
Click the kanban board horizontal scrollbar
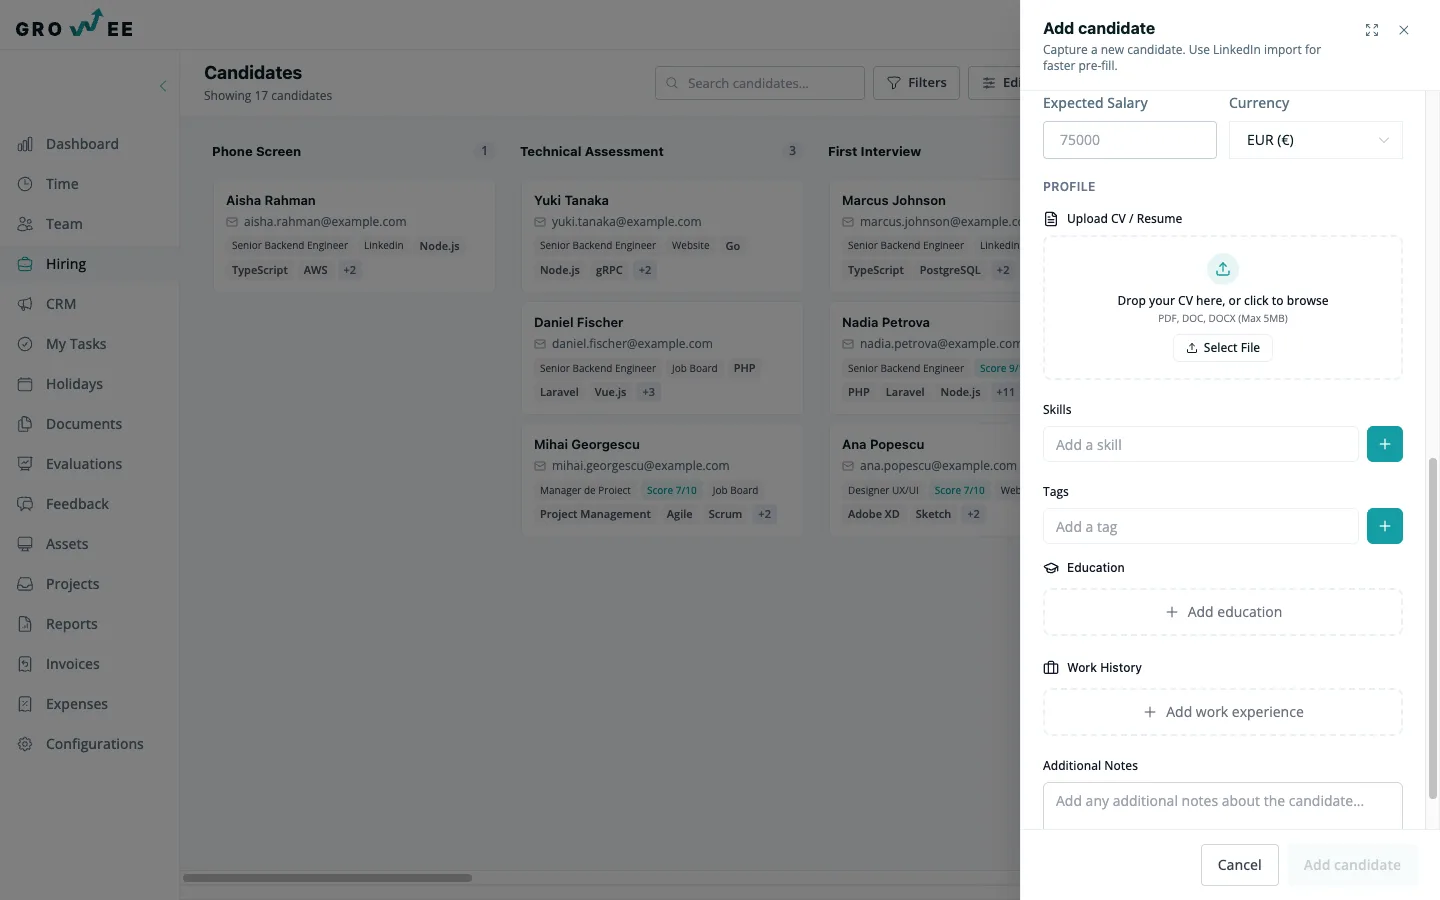point(327,878)
